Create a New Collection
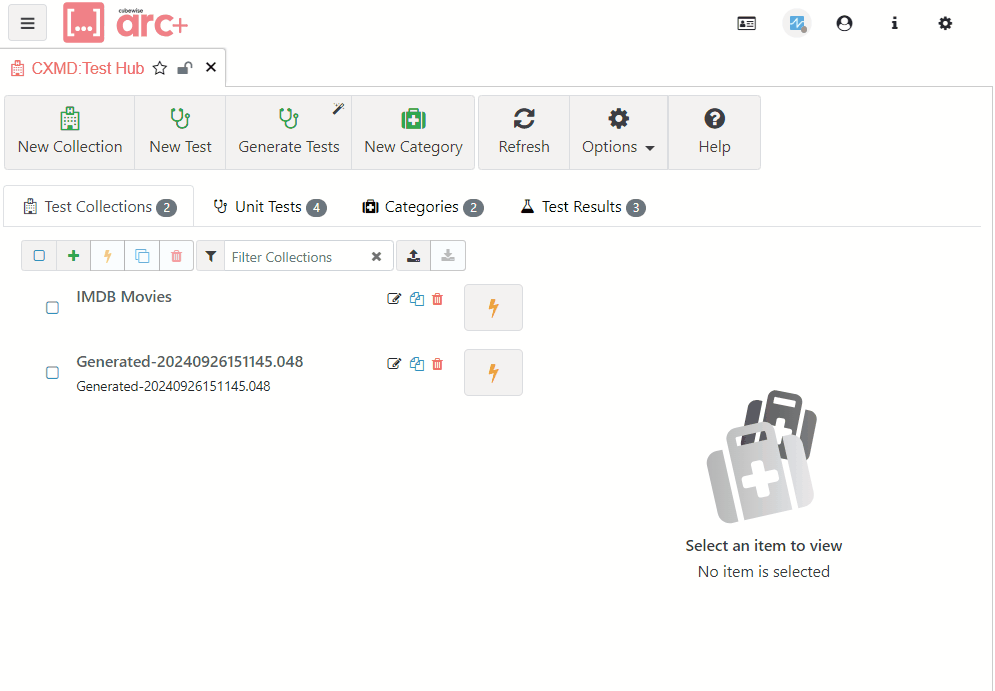Viewport: 995px width, 691px height. coord(70,133)
